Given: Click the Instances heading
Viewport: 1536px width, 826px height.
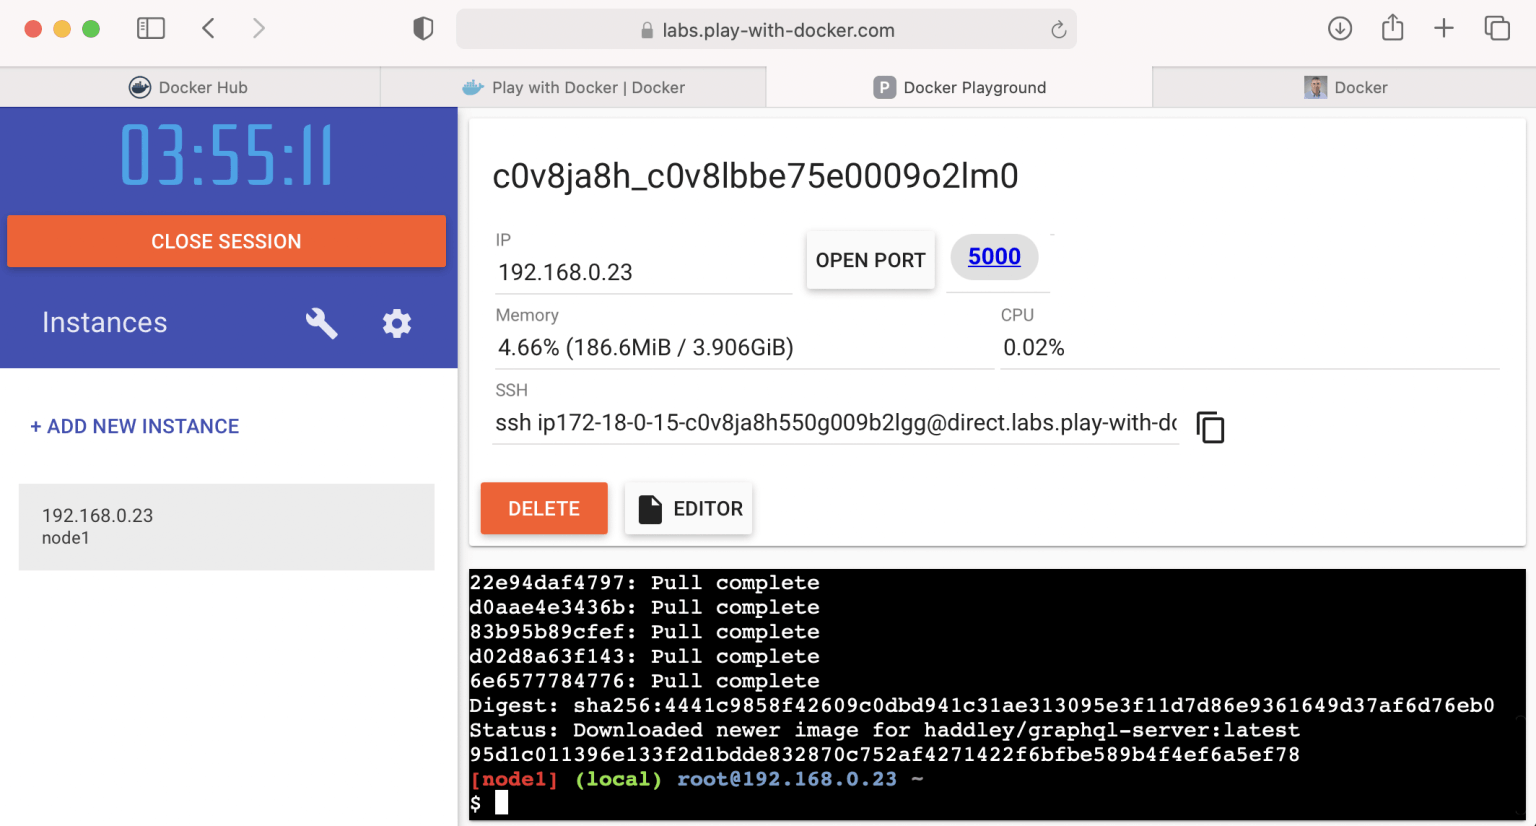Looking at the screenshot, I should 105,322.
